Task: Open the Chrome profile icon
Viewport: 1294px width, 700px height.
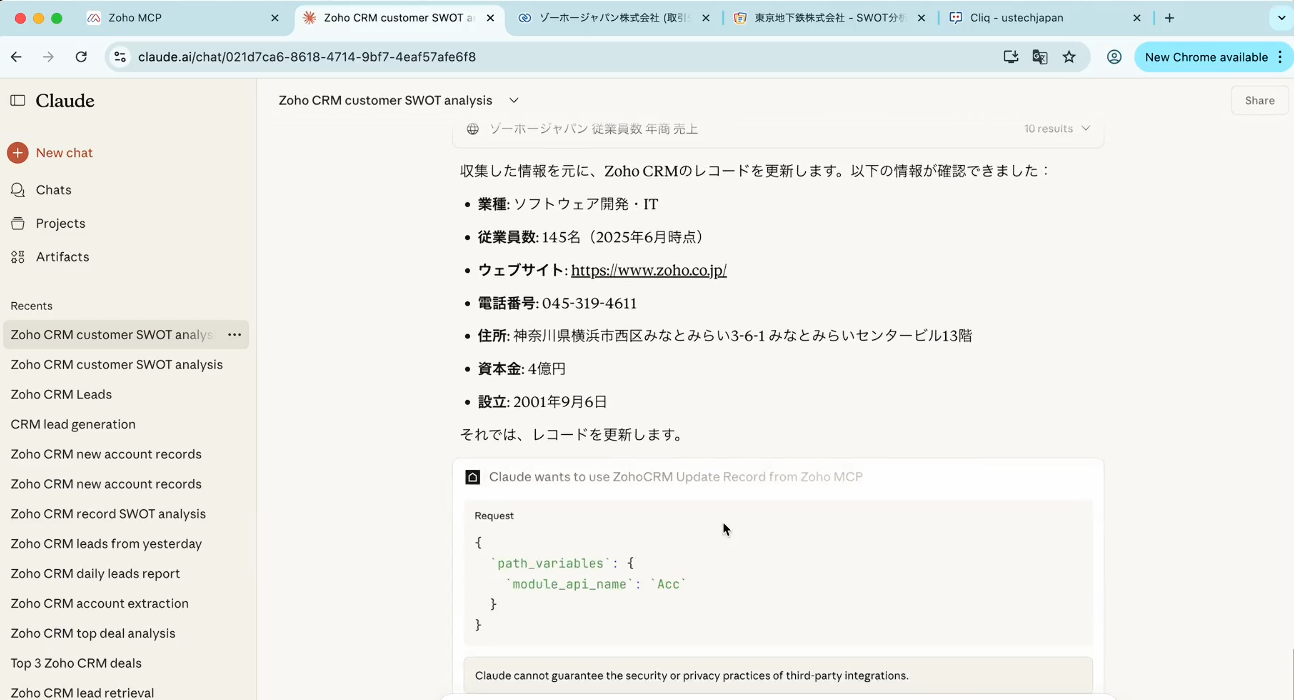Action: tap(1114, 57)
